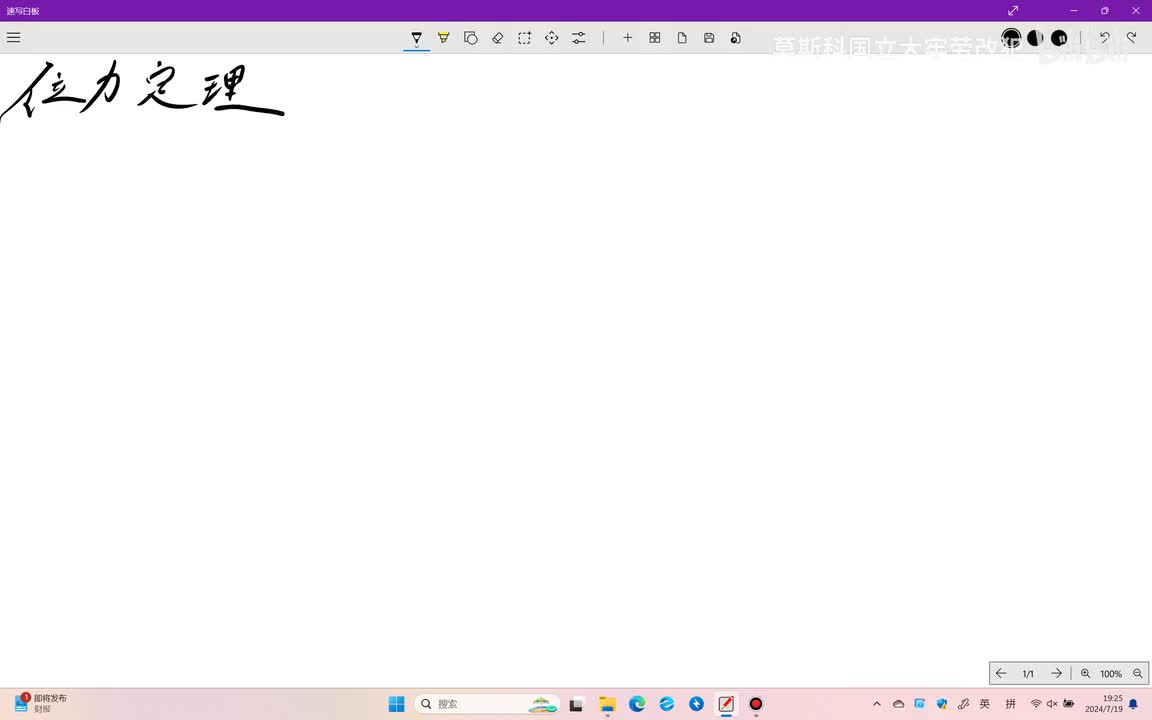Zoom out with magnifier minus
Image resolution: width=1152 pixels, height=720 pixels.
pyautogui.click(x=1137, y=673)
